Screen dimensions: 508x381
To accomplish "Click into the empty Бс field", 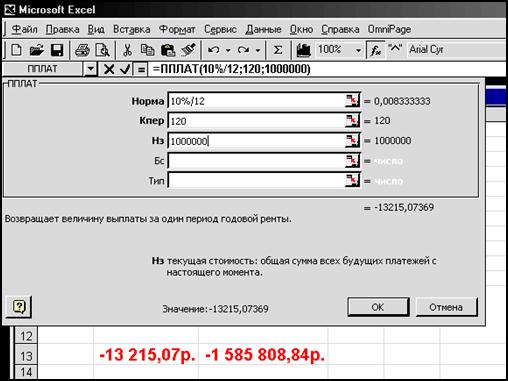I will point(257,161).
